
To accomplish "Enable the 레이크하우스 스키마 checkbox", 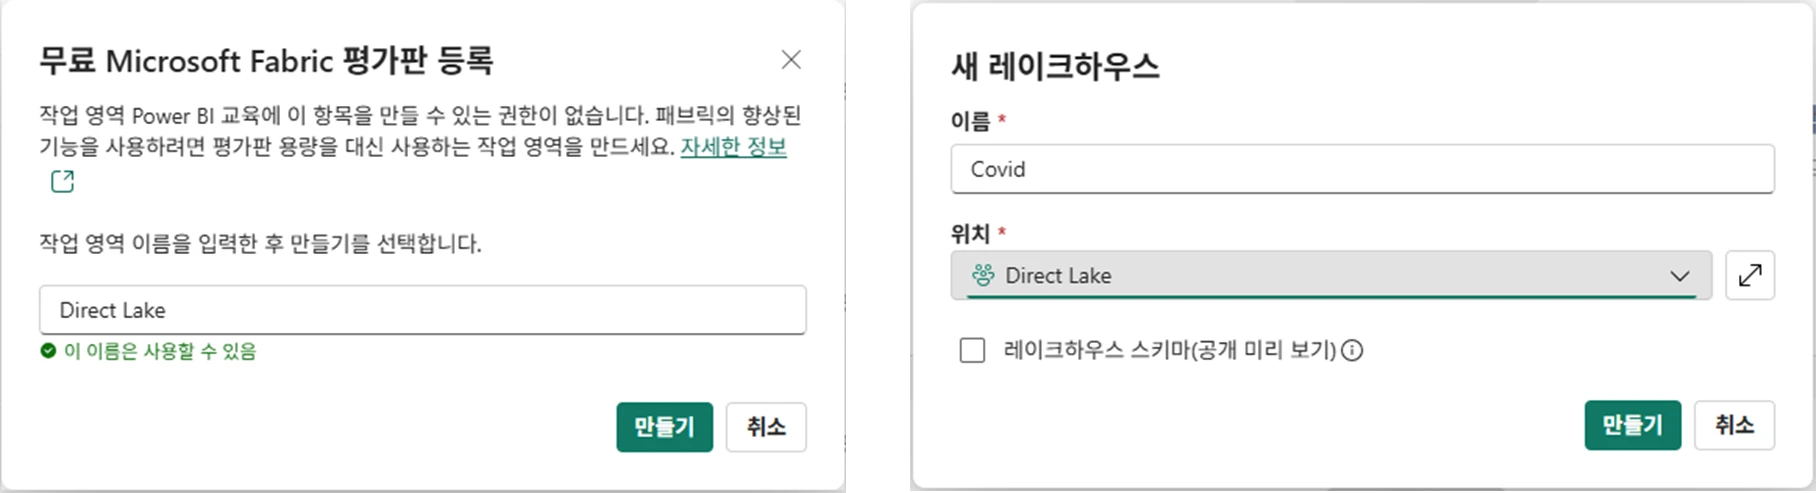I will coord(972,350).
